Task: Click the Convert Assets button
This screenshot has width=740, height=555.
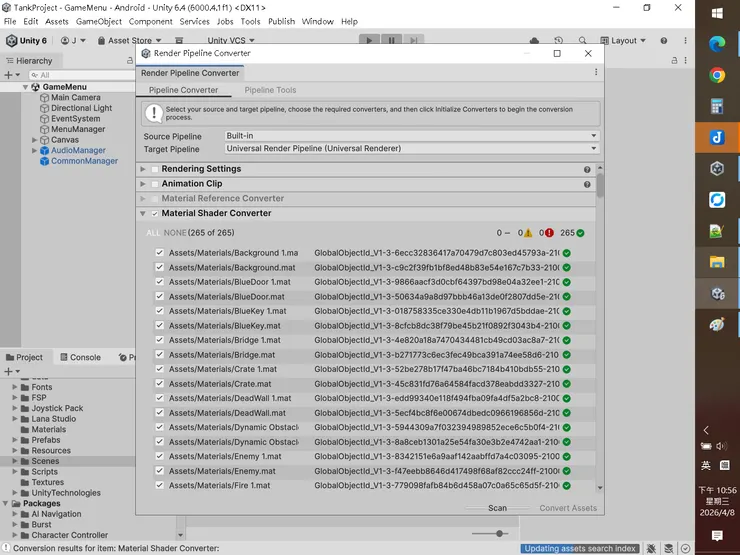Action: tap(568, 508)
